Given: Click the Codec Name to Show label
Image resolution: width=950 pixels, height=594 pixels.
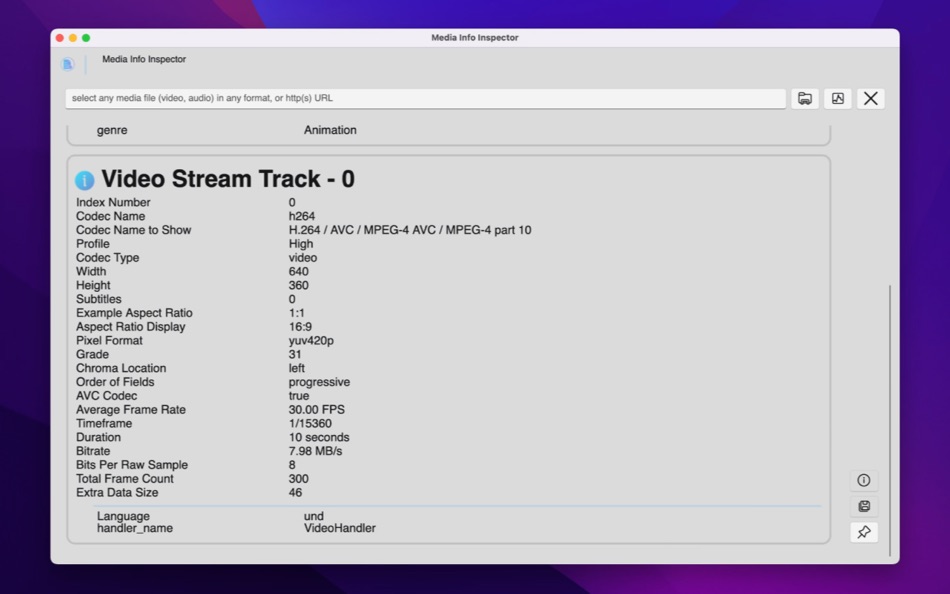Looking at the screenshot, I should point(133,230).
